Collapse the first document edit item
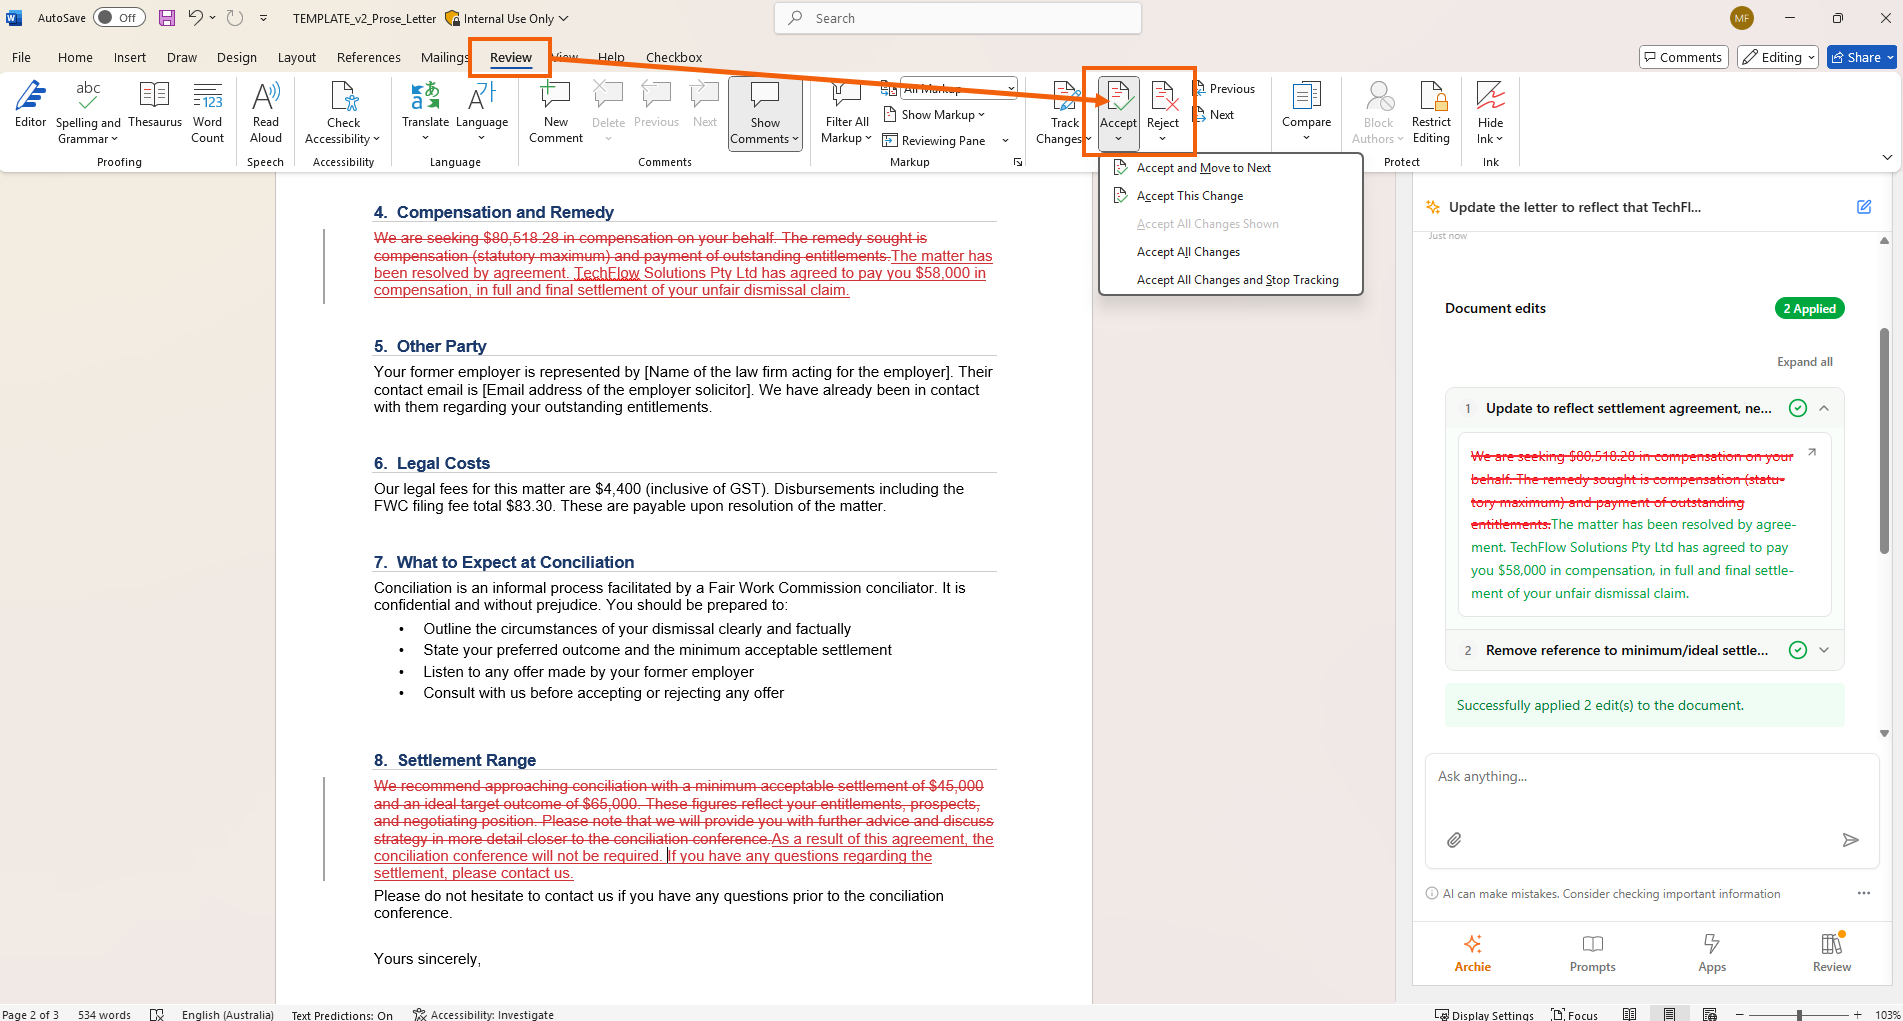The image size is (1903, 1021). click(x=1824, y=408)
